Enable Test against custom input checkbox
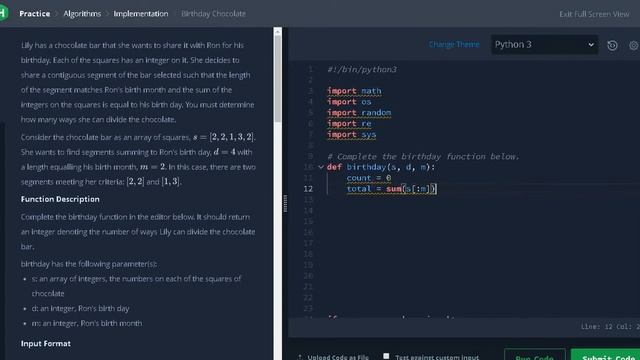Viewport: 640px width, 360px height. point(386,356)
